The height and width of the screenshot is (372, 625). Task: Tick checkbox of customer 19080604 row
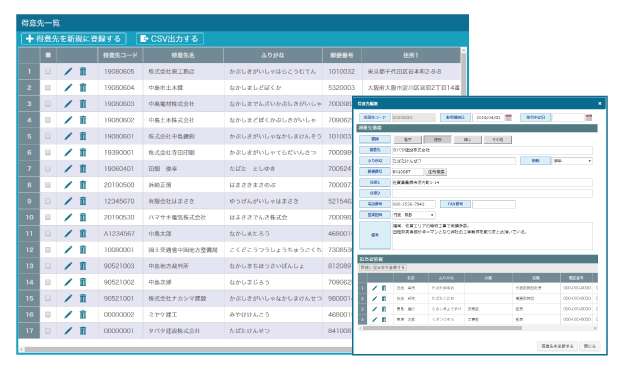pyautogui.click(x=48, y=88)
